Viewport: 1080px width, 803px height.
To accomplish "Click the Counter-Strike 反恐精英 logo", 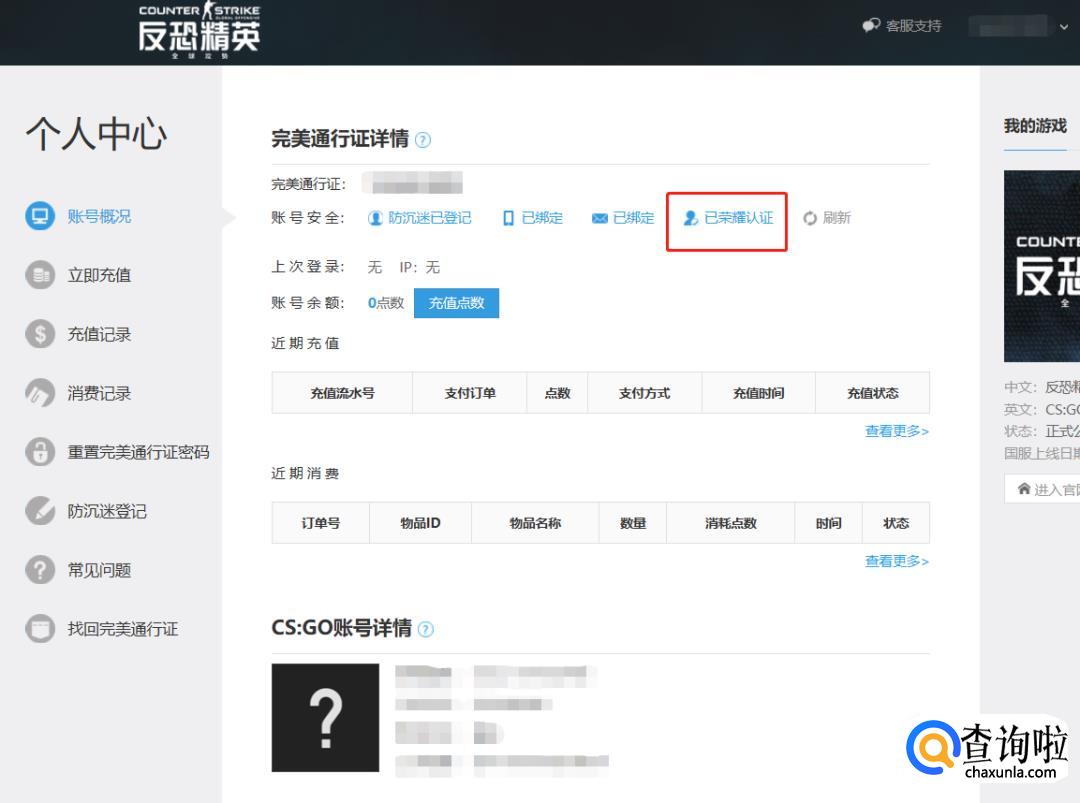I will click(x=199, y=30).
